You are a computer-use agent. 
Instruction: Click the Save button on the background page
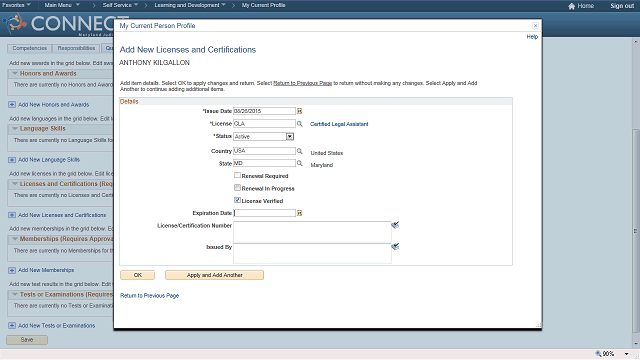[x=27, y=340]
